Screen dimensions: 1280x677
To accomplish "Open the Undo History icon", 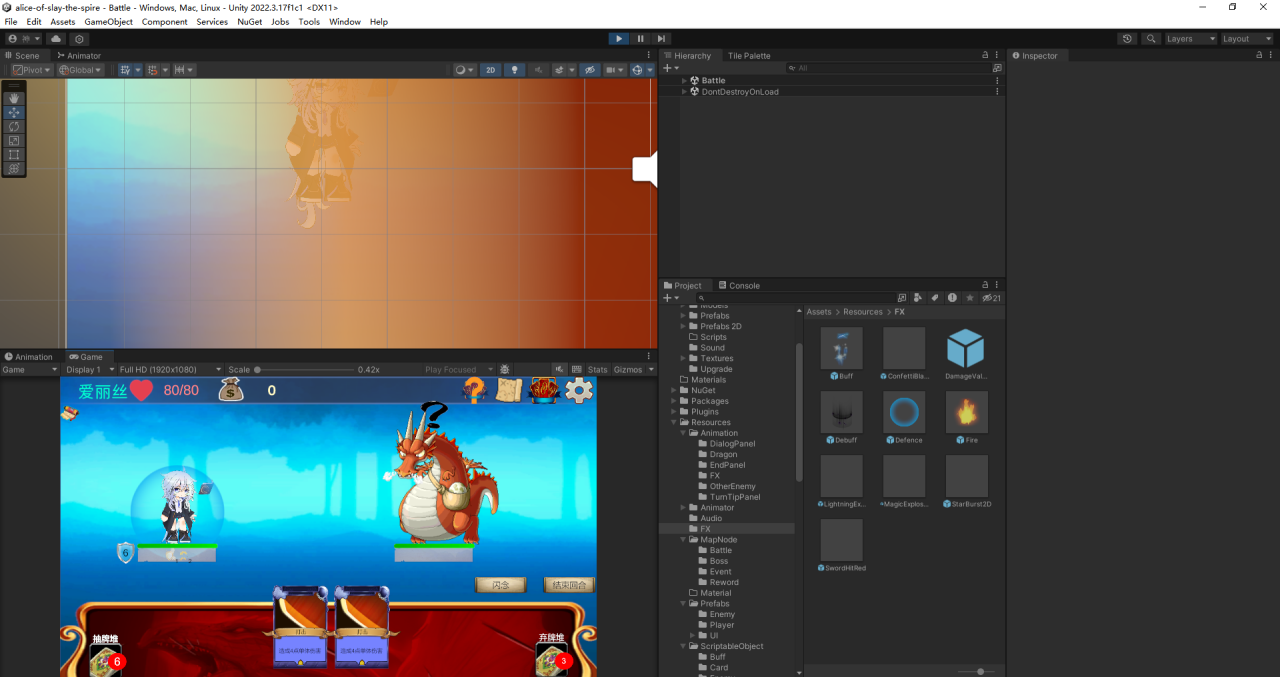I will pos(1127,39).
